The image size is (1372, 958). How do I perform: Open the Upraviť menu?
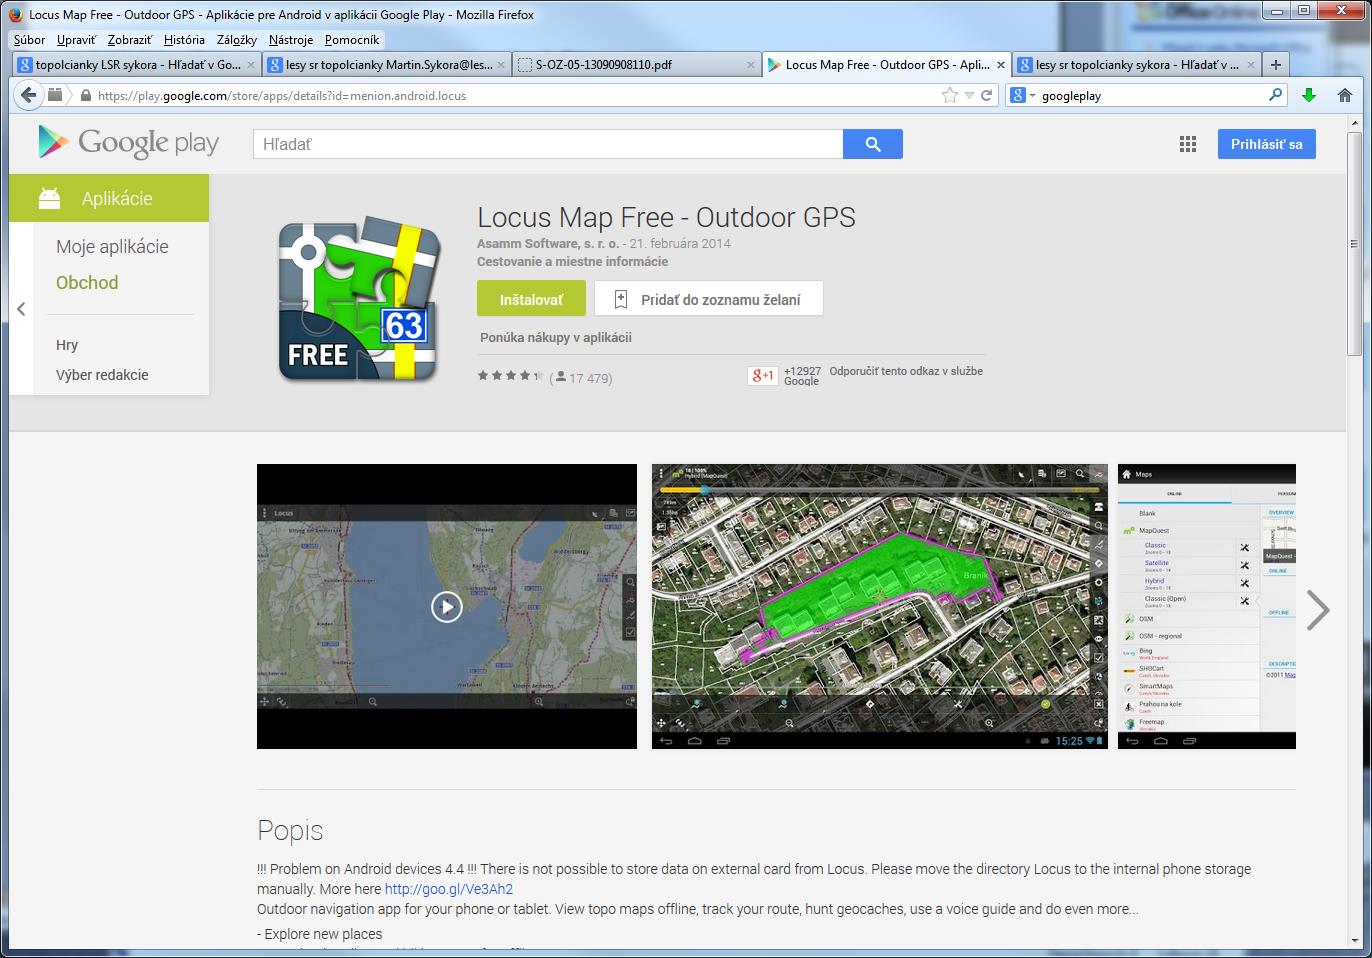click(76, 40)
